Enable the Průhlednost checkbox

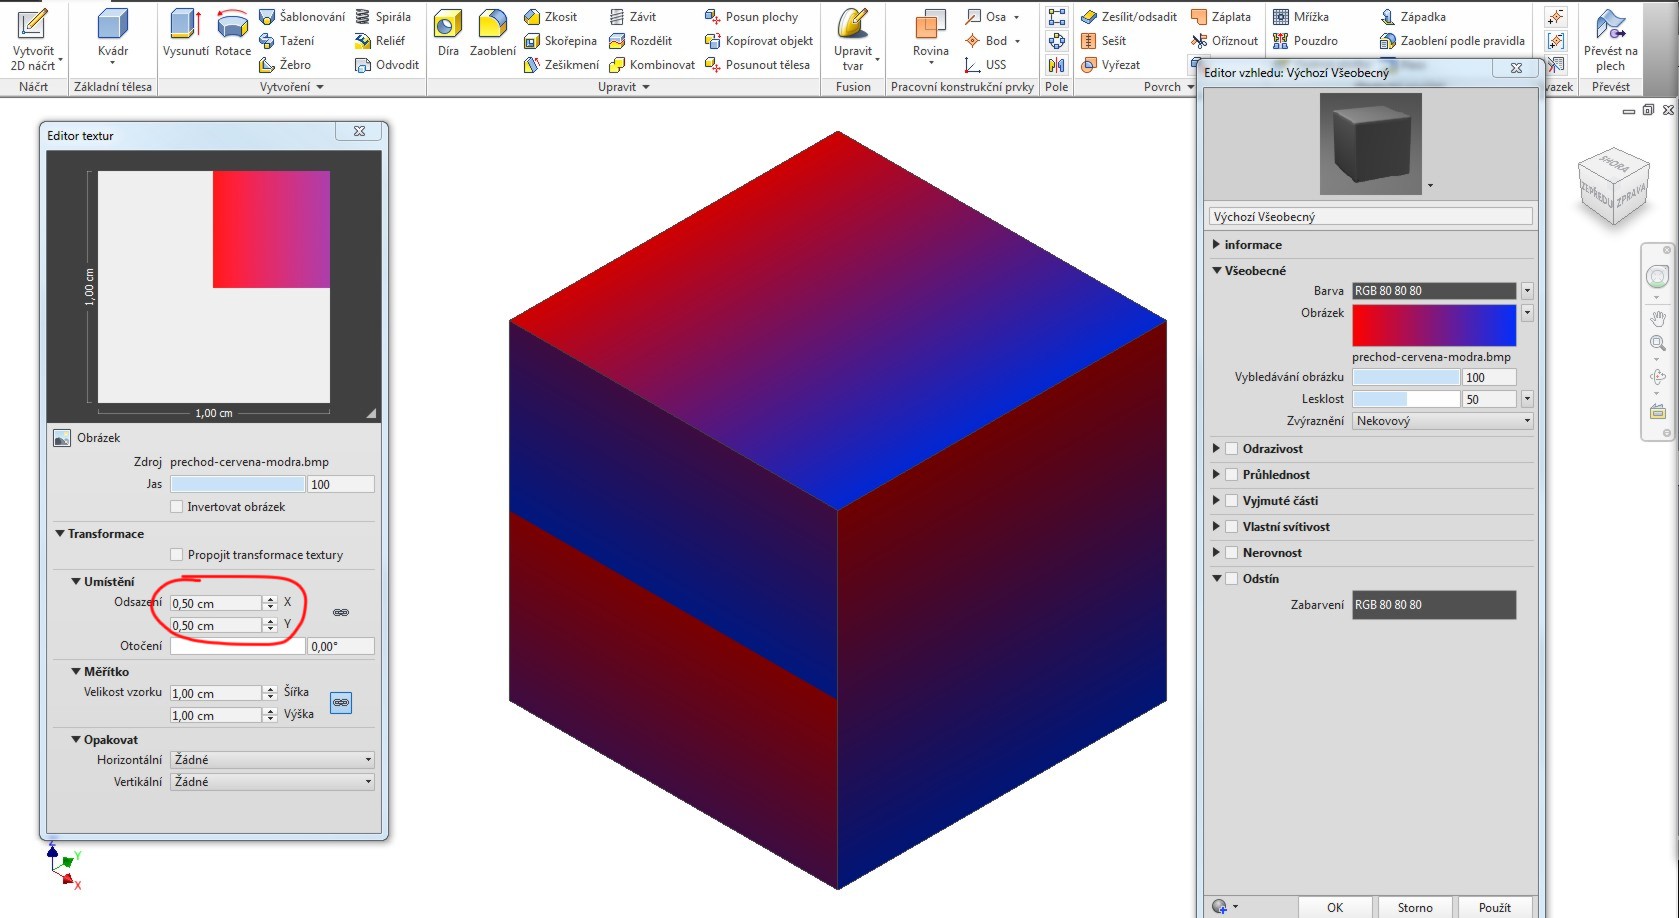click(1232, 475)
